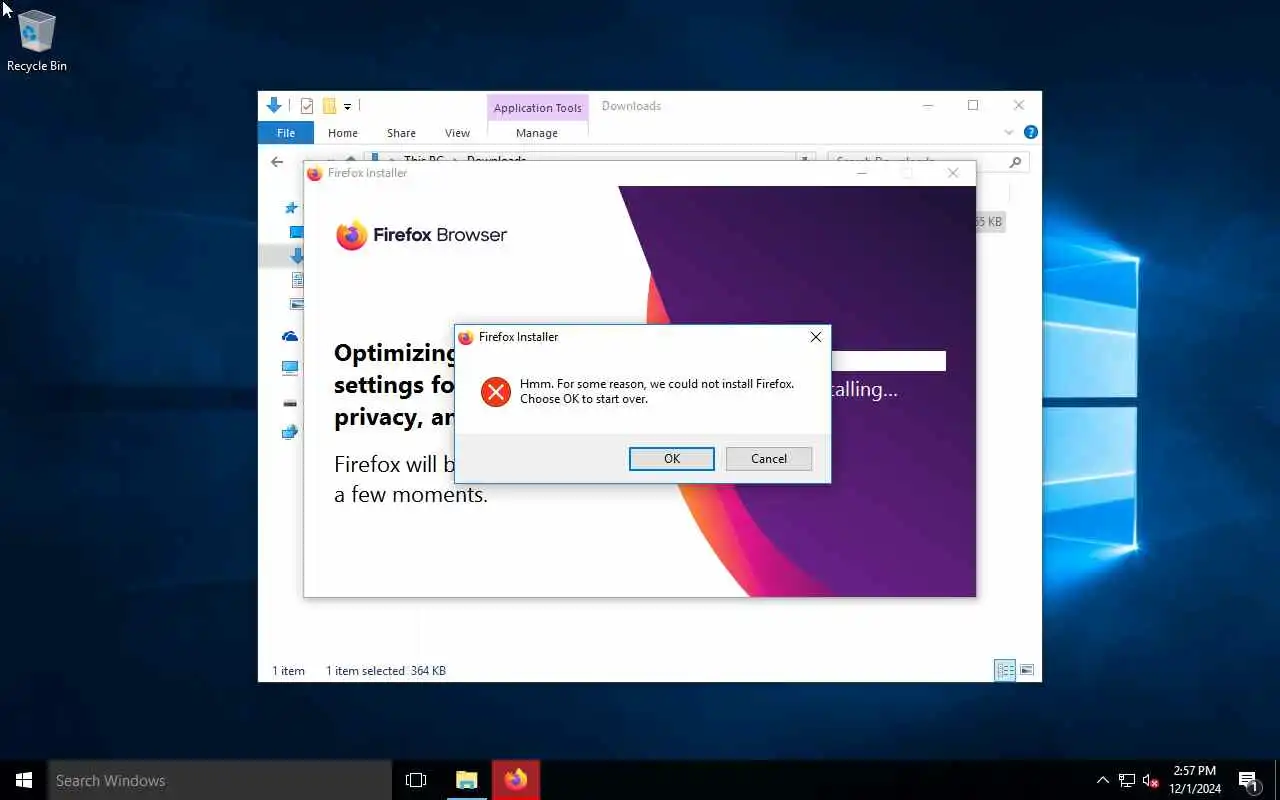1280x800 pixels.
Task: Select the Documents icon in the navigation pane
Action: pyautogui.click(x=297, y=280)
